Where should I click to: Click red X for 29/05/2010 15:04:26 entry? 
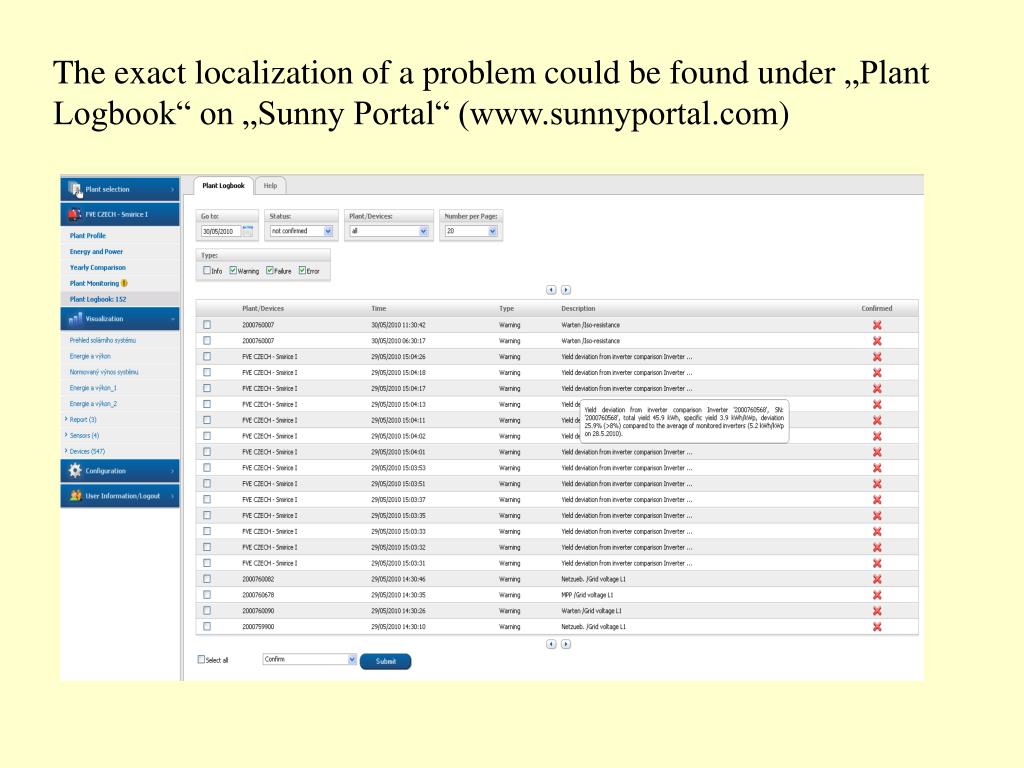click(877, 357)
